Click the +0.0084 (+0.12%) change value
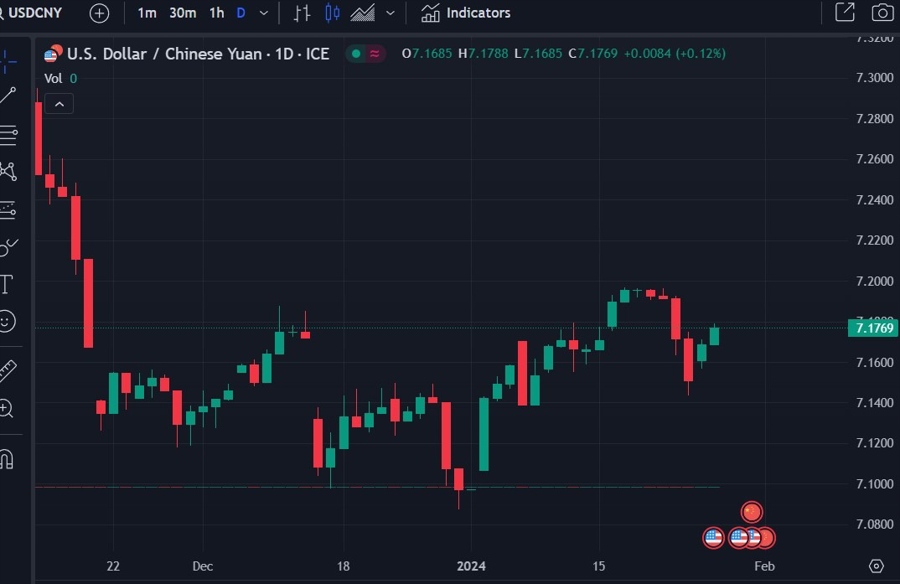Viewport: 900px width, 584px height. click(x=674, y=53)
